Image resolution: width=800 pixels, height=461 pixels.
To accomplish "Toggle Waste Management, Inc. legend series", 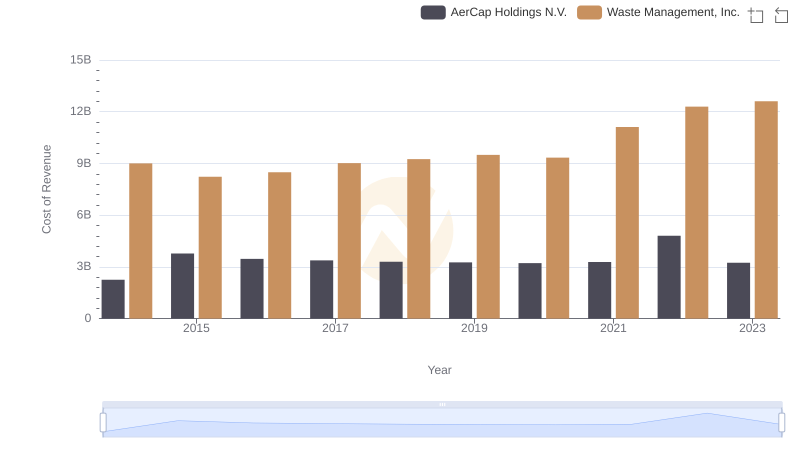I will click(x=658, y=12).
